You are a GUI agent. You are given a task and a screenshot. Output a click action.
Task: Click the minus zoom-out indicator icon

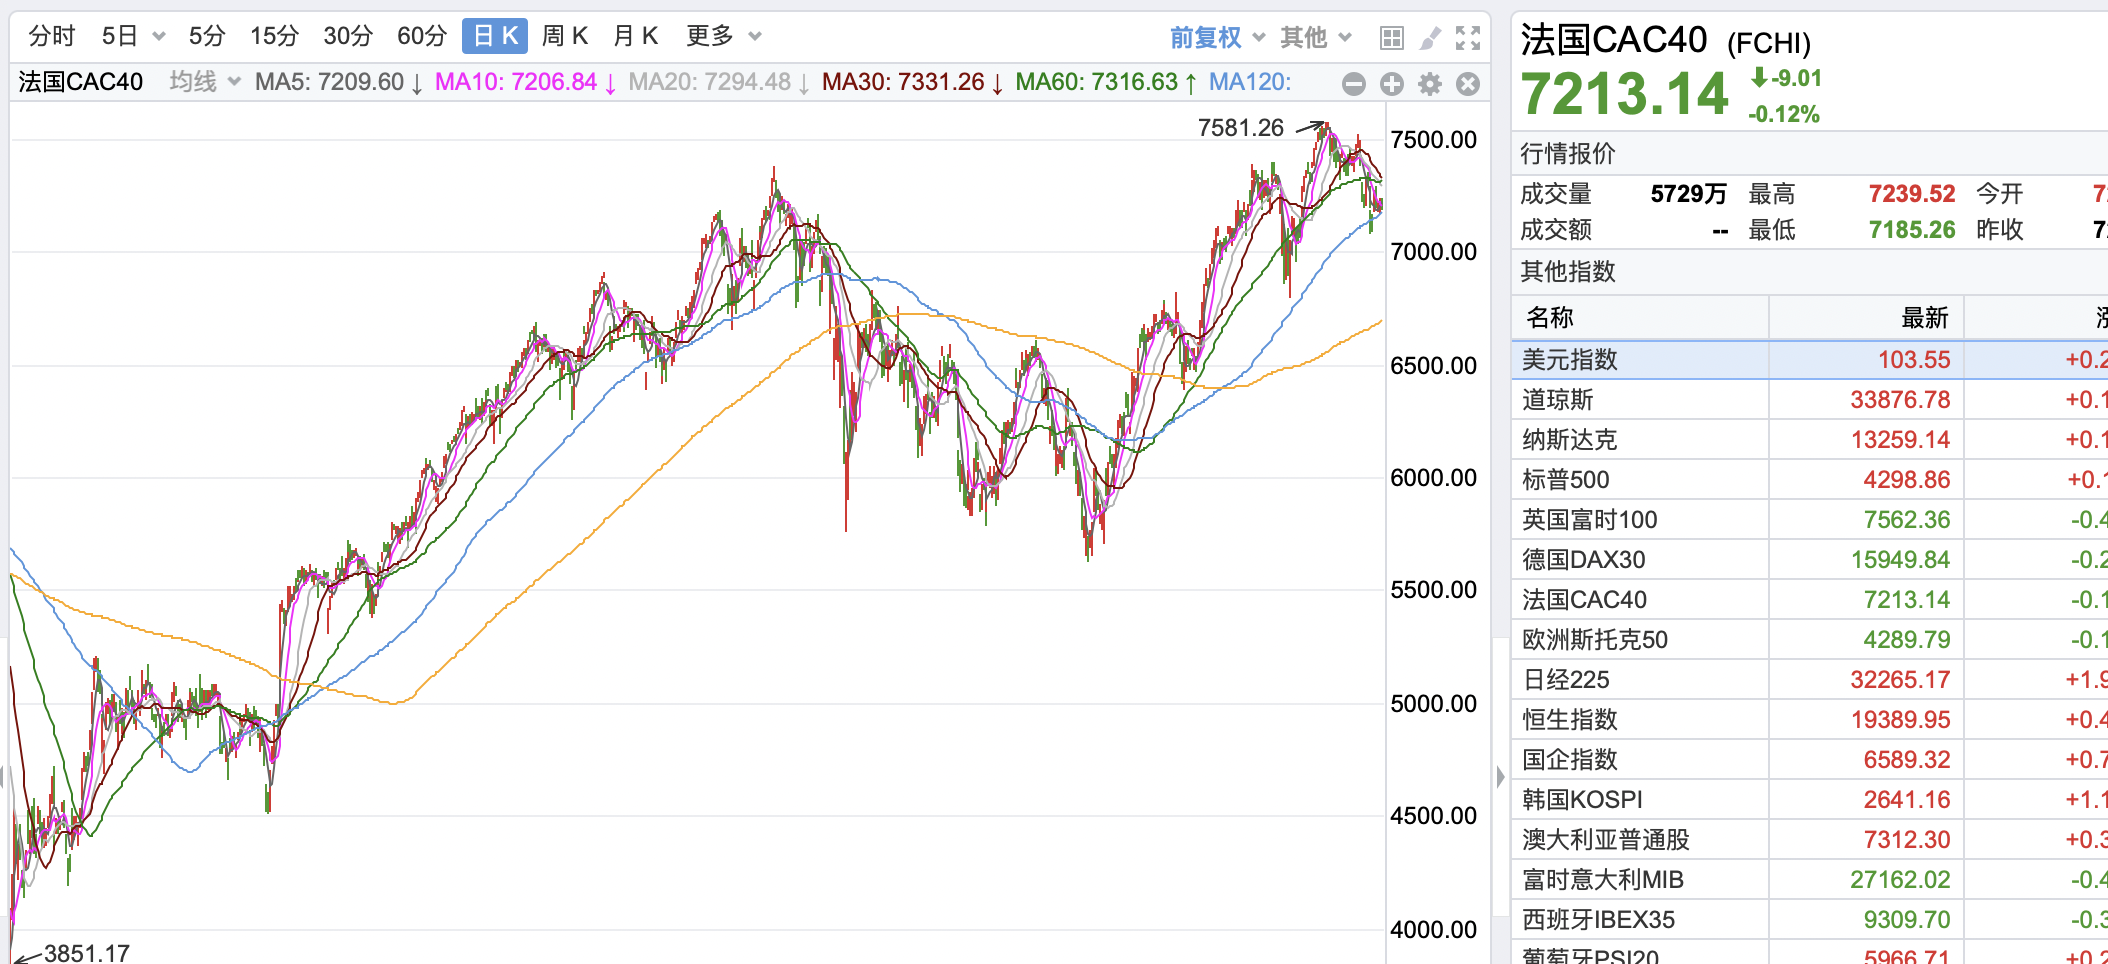point(1354,84)
